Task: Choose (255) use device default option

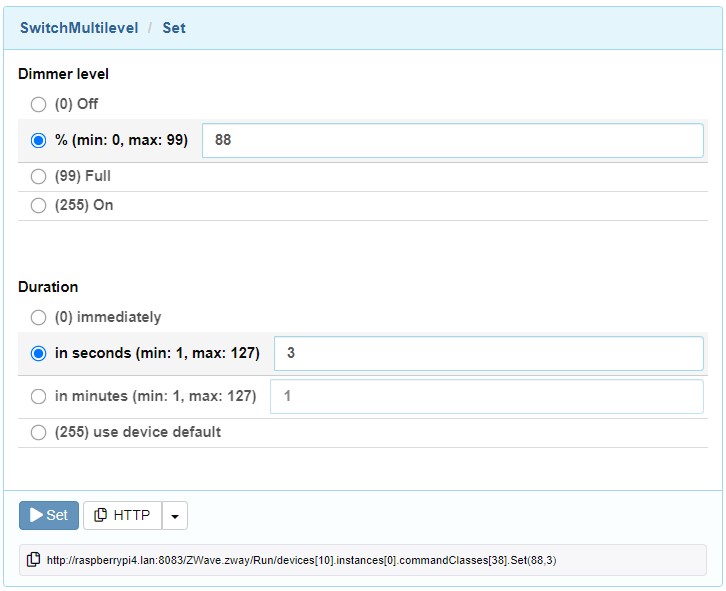Action: click(x=38, y=433)
